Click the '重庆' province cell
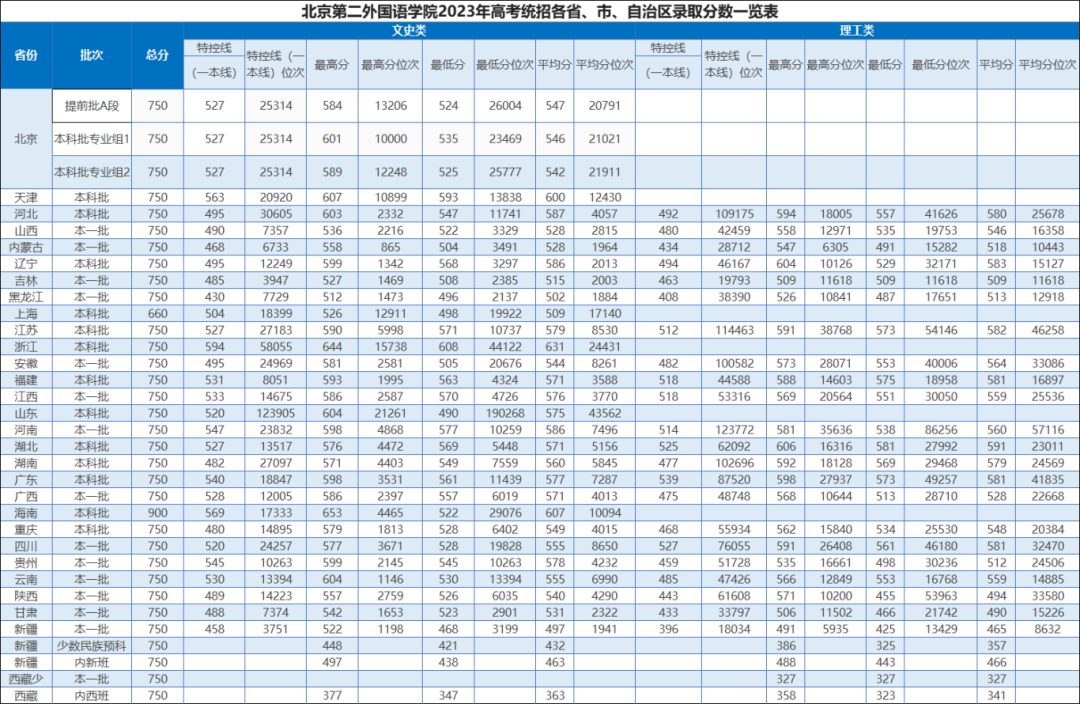 26,530
